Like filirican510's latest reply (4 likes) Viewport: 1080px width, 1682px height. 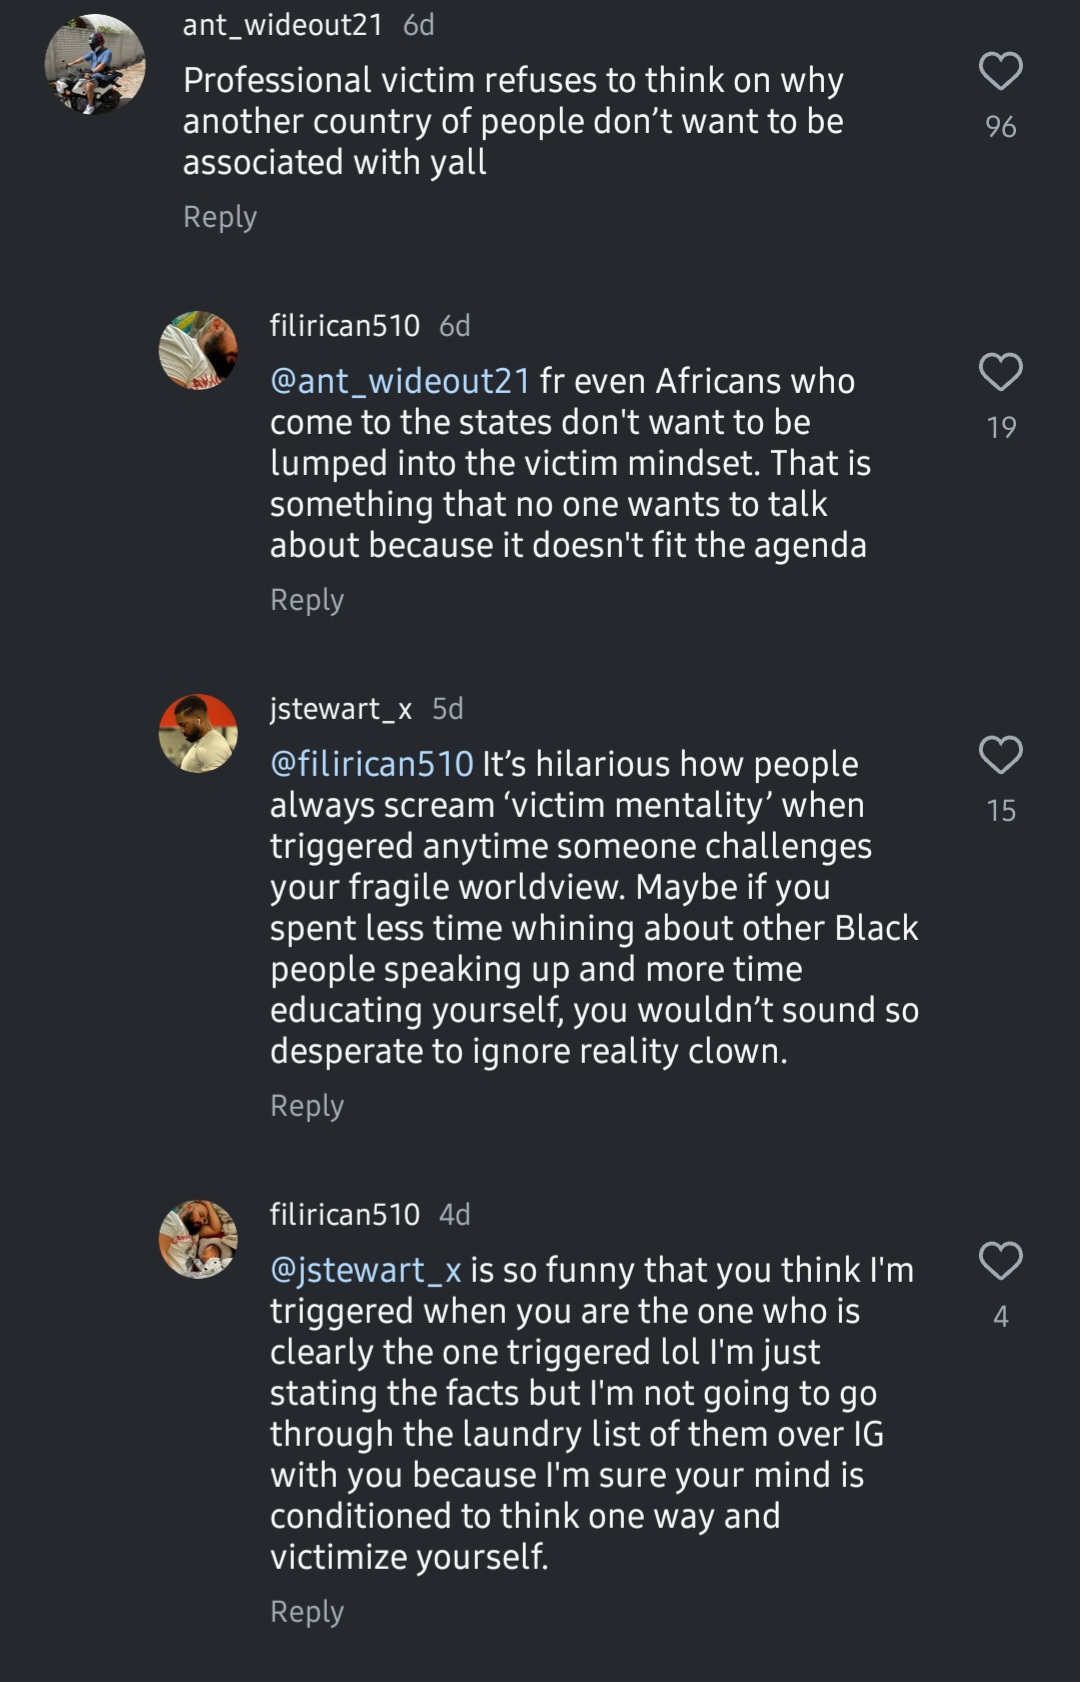click(1000, 1261)
